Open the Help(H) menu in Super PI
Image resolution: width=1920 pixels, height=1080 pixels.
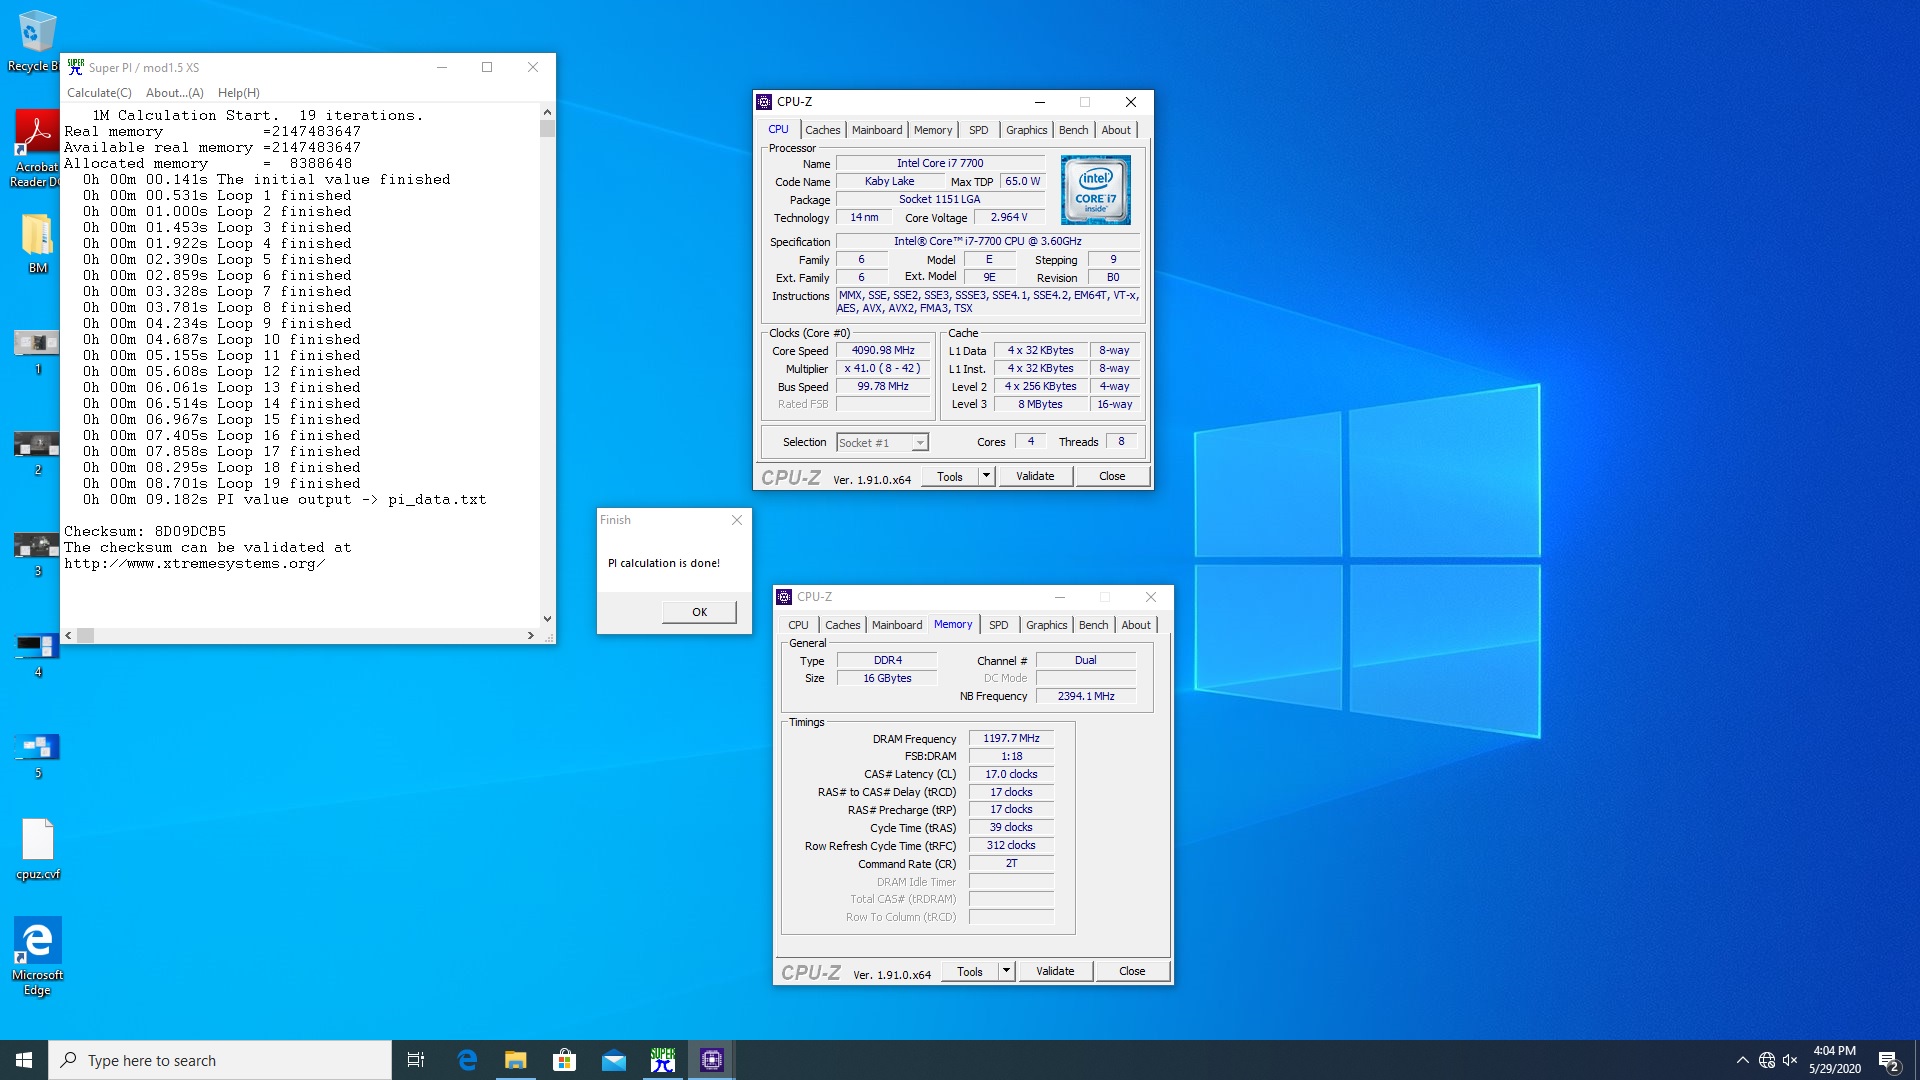point(239,93)
